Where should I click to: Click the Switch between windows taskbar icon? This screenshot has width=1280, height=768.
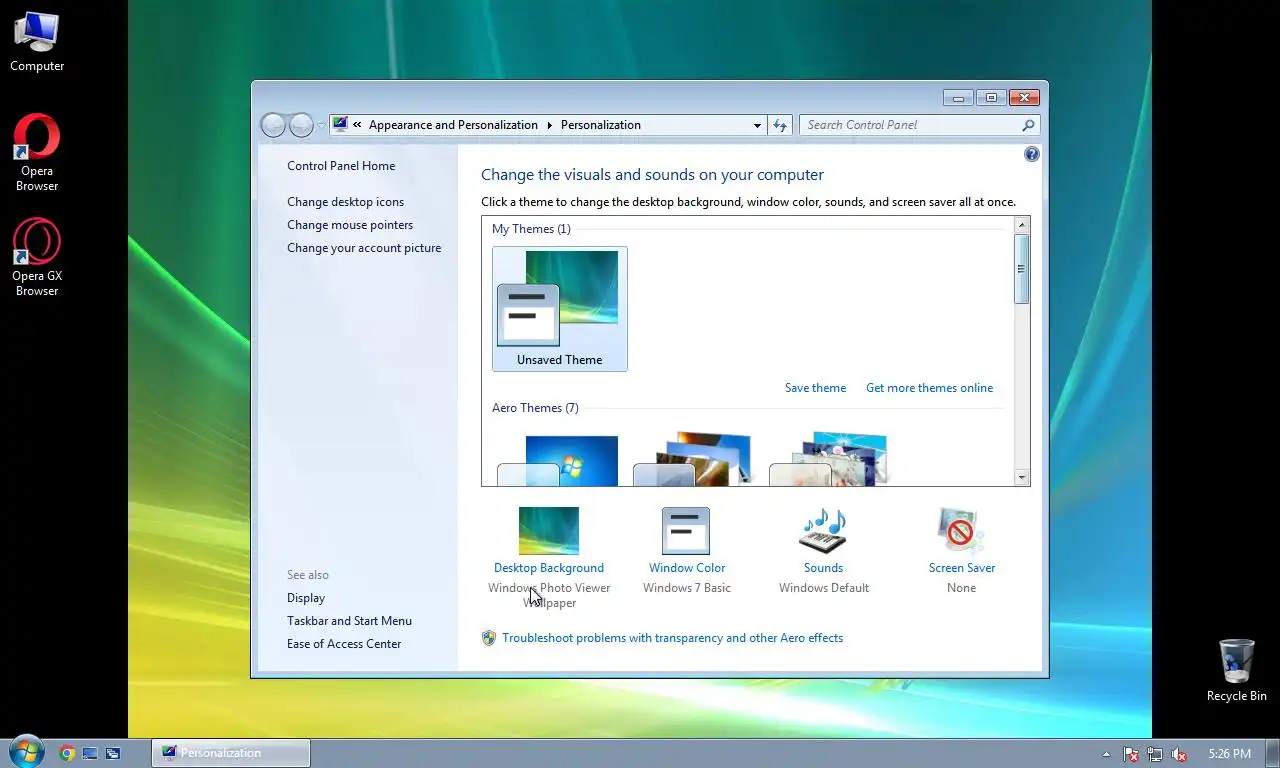[x=113, y=753]
